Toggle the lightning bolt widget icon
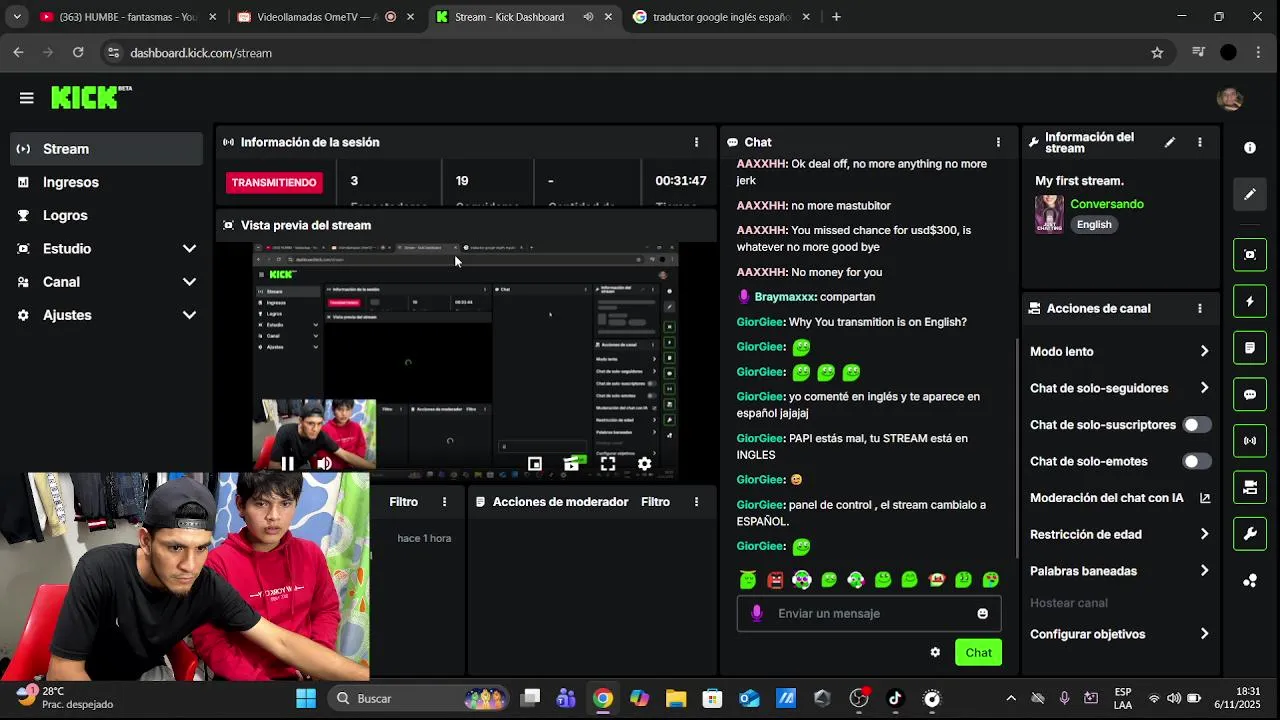Image resolution: width=1280 pixels, height=720 pixels. pyautogui.click(x=1250, y=301)
